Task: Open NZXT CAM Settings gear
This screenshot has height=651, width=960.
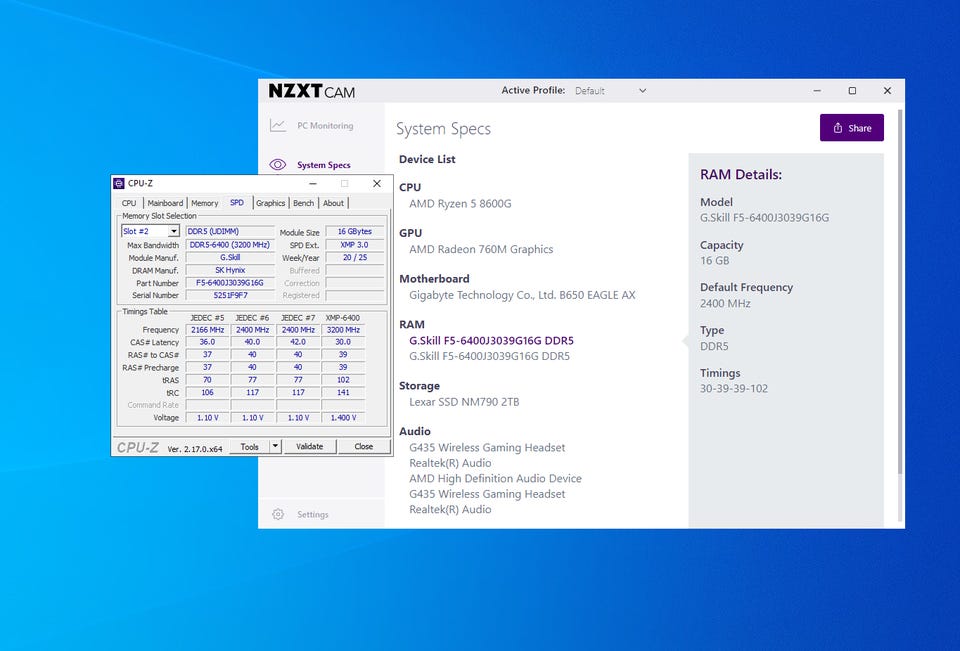Action: 278,514
